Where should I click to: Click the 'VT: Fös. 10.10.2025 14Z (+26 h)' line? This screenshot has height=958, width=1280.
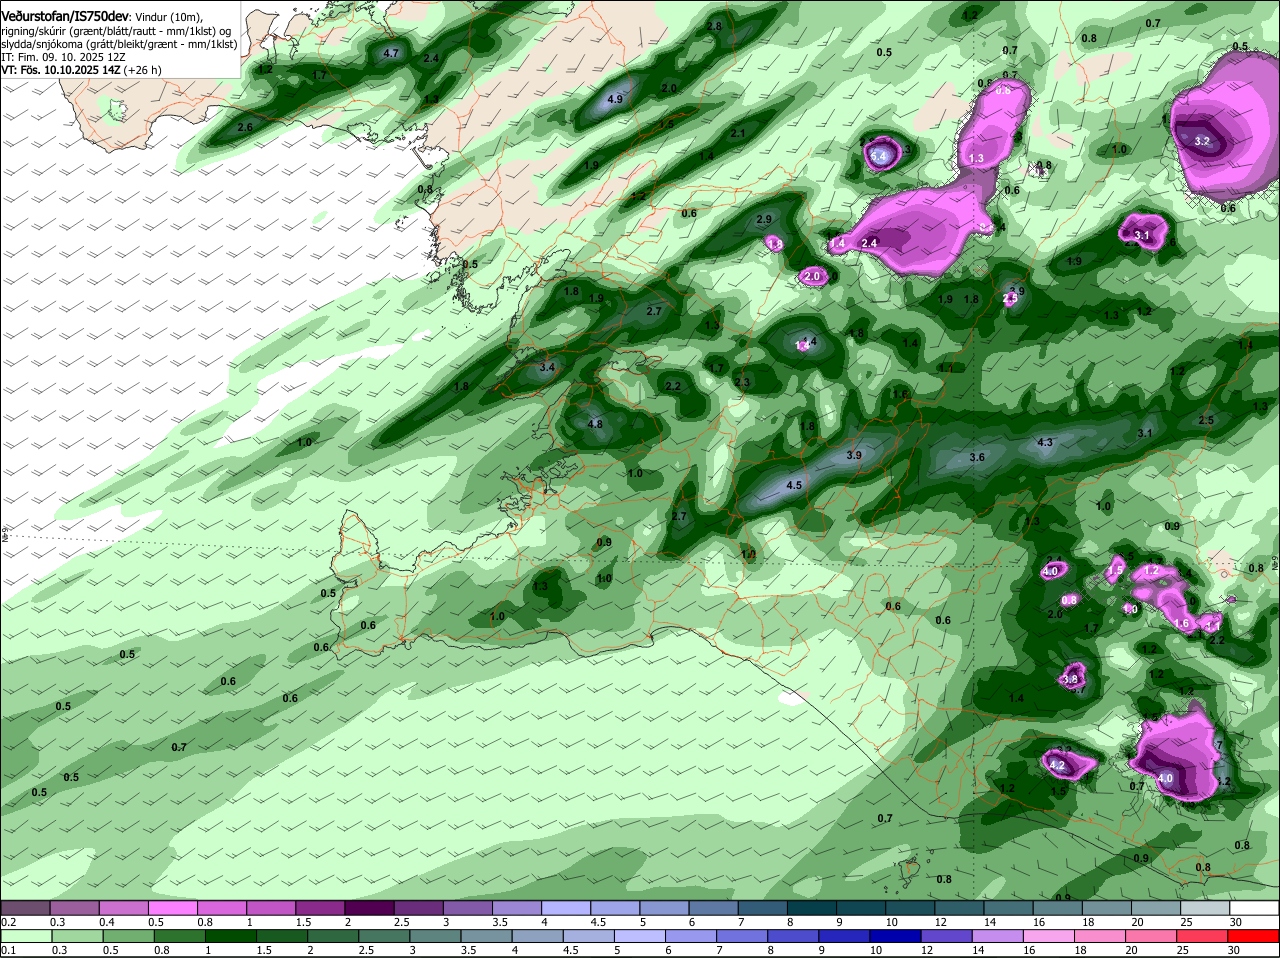point(81,70)
